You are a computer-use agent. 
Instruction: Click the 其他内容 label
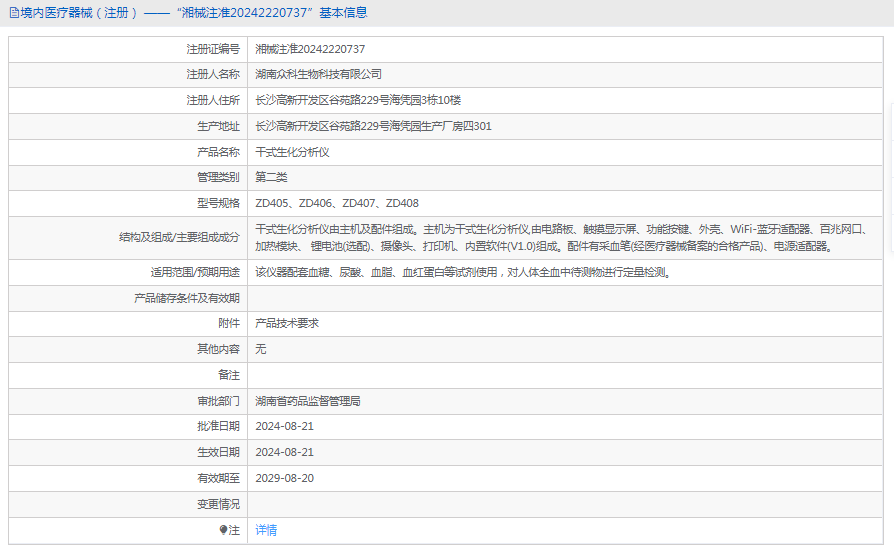tap(218, 349)
